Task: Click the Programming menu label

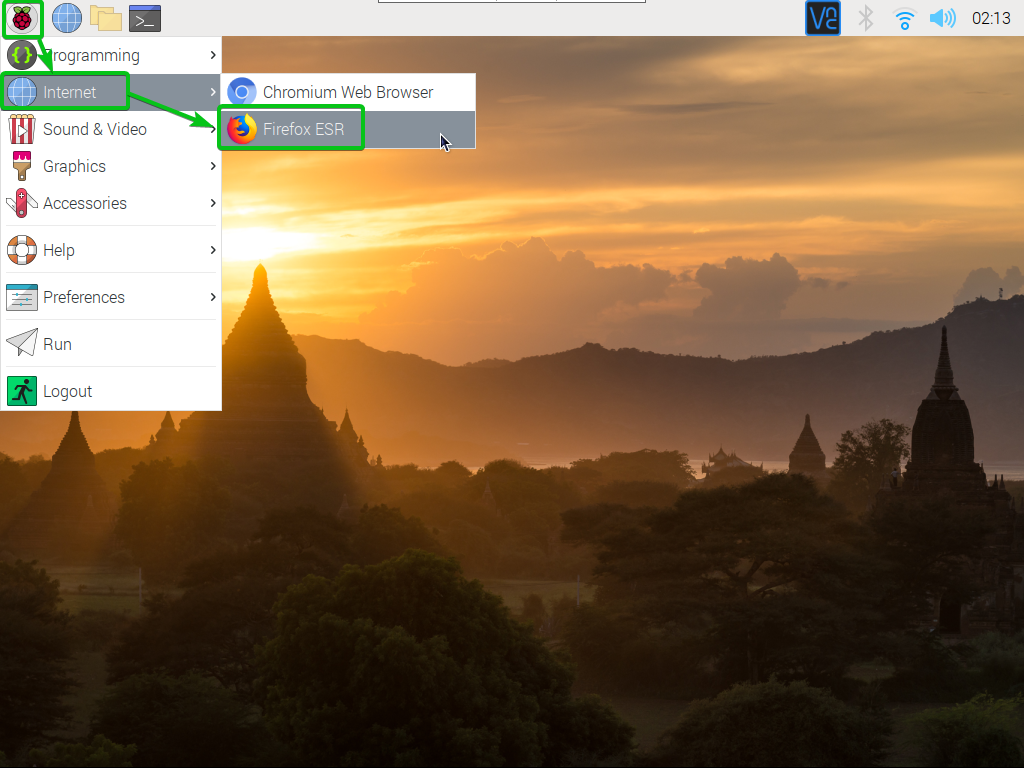Action: (x=91, y=56)
